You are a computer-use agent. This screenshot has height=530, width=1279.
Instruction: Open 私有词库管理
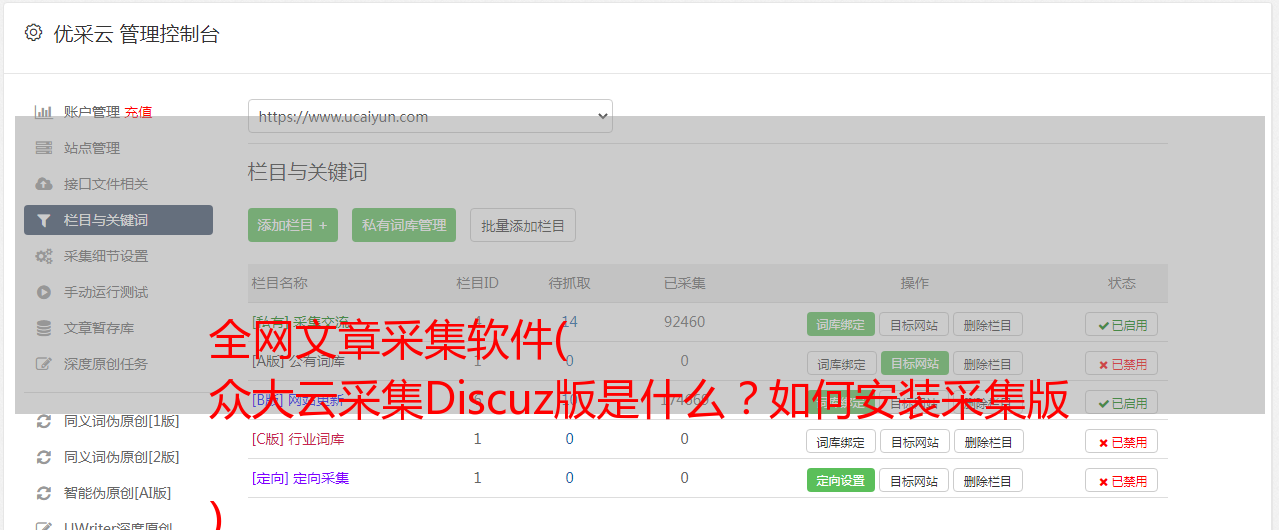(x=404, y=225)
